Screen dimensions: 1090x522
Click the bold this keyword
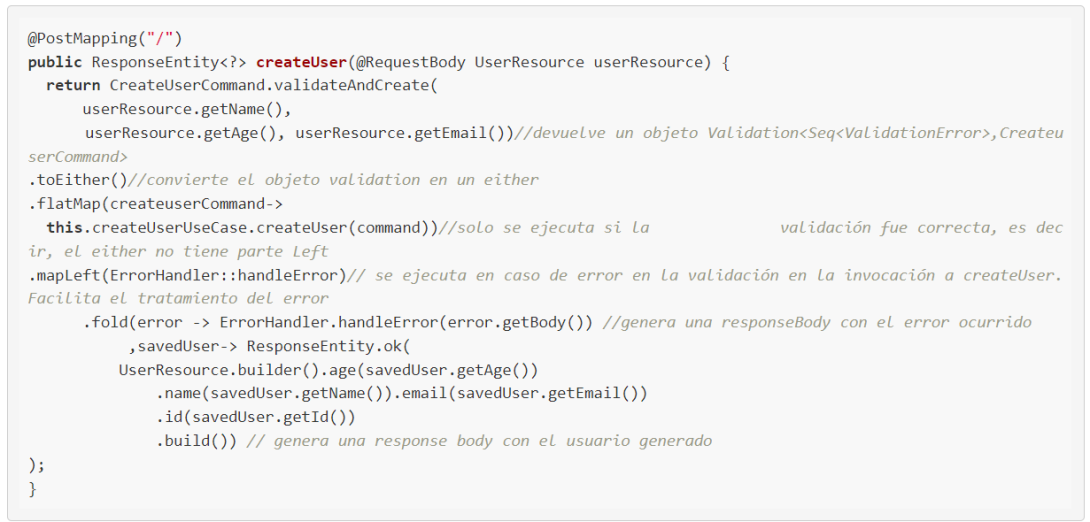(64, 228)
